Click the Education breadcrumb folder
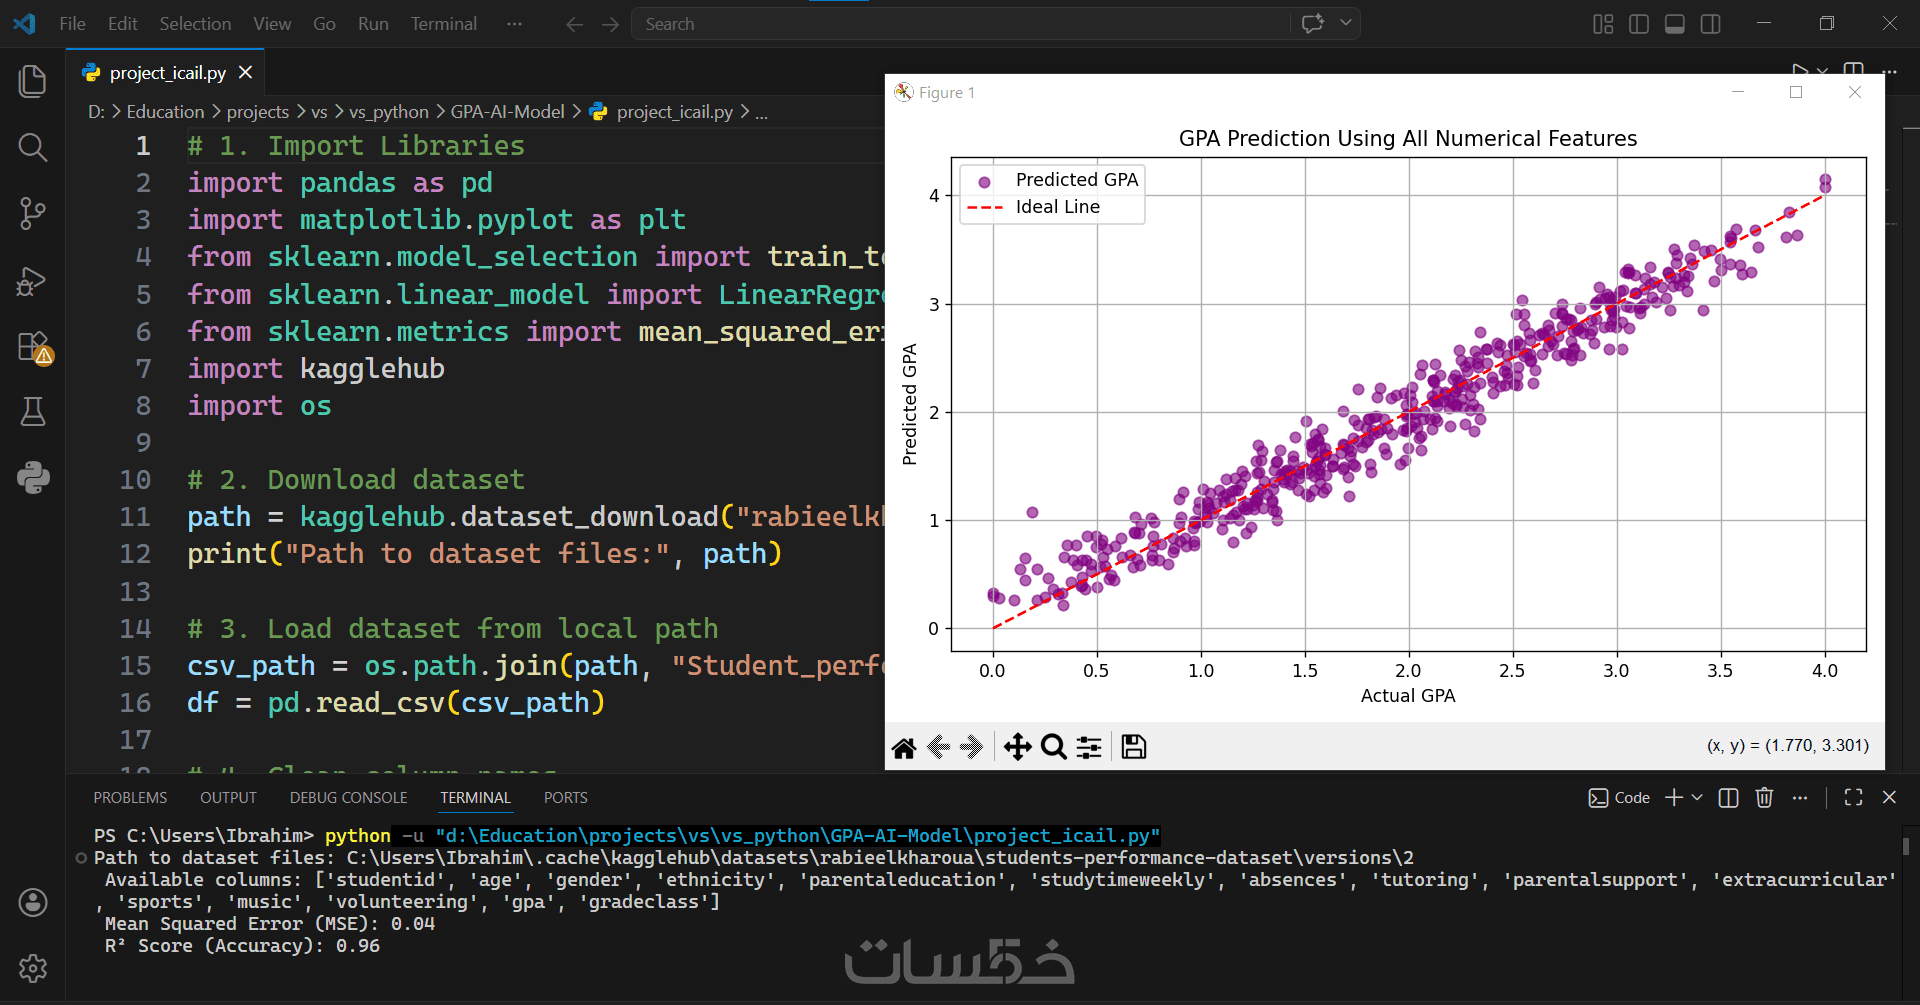Image resolution: width=1920 pixels, height=1005 pixels. click(165, 112)
